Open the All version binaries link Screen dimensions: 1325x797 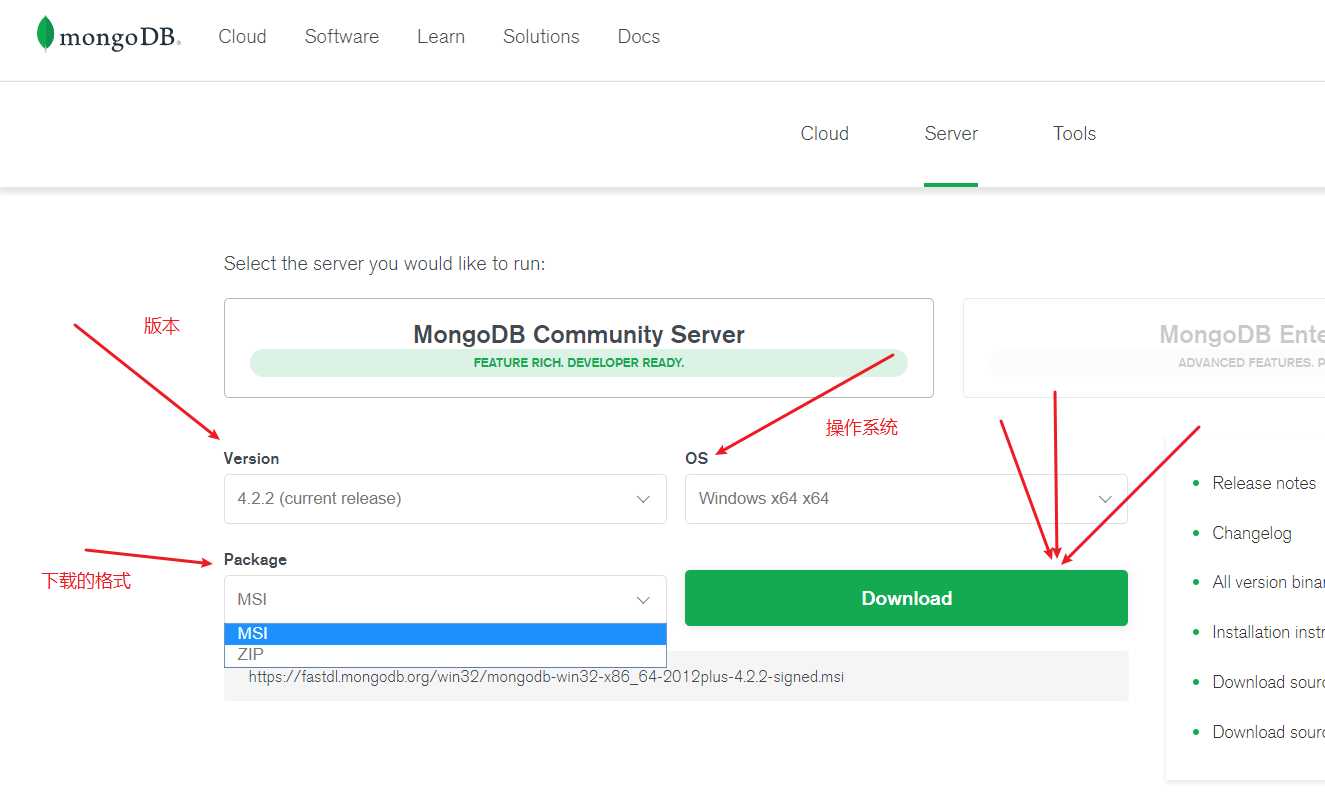coord(1268,582)
